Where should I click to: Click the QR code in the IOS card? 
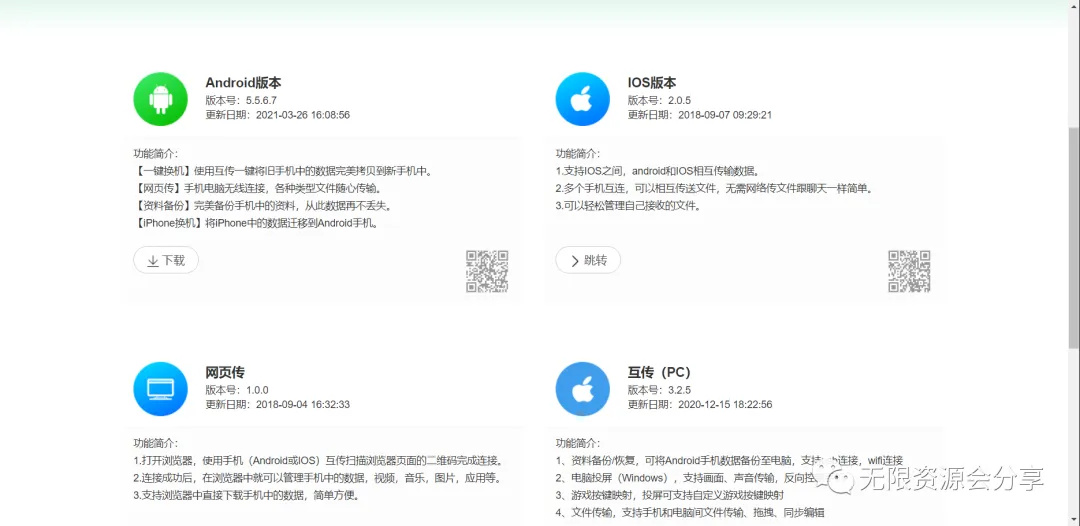[909, 271]
